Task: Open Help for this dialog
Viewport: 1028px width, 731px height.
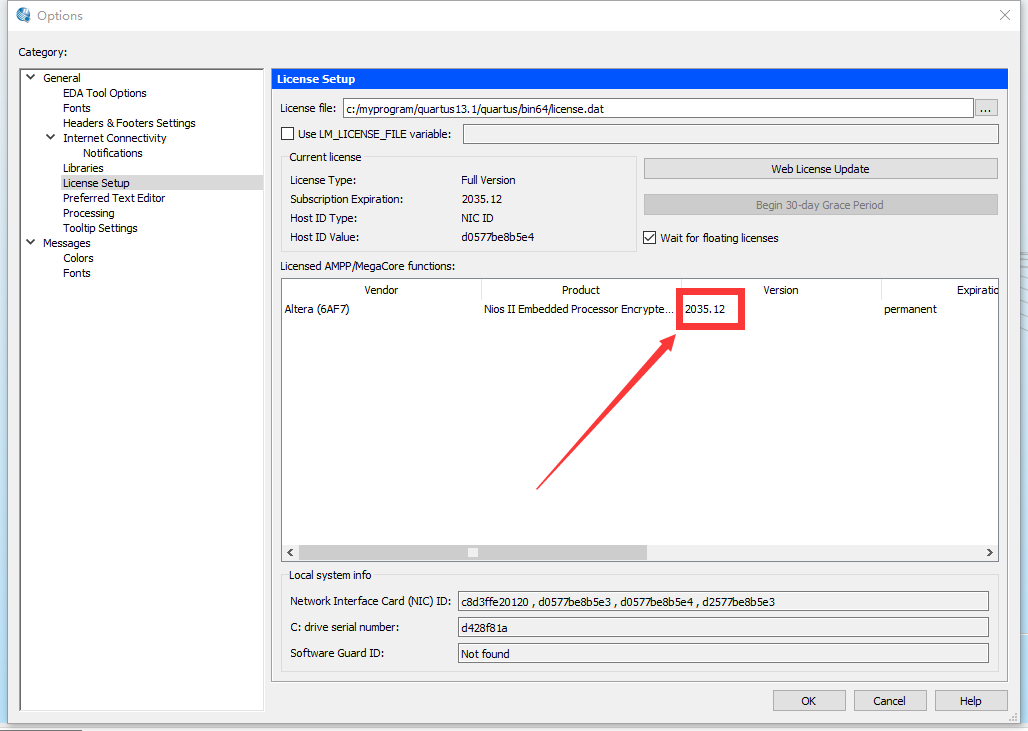Action: pos(971,701)
